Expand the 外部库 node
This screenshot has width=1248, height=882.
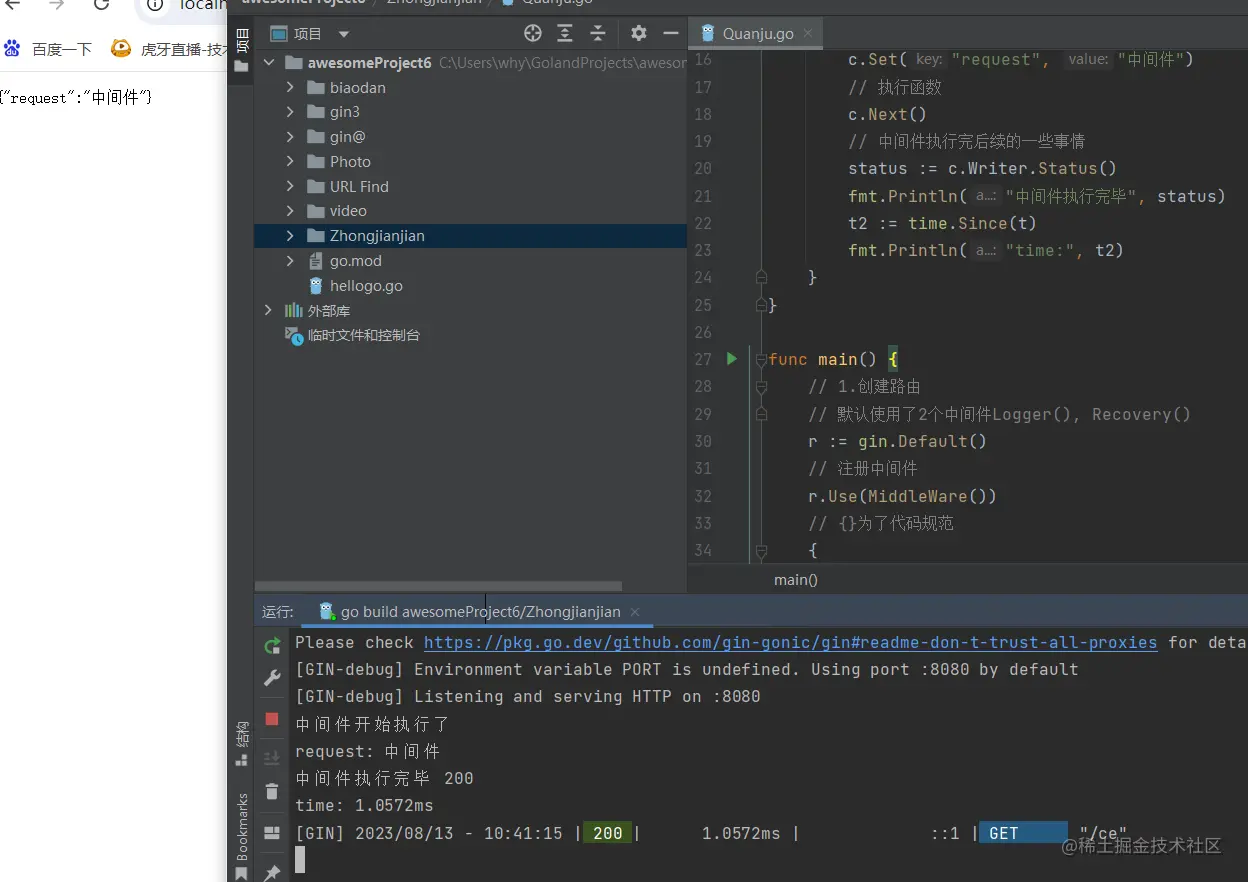268,311
